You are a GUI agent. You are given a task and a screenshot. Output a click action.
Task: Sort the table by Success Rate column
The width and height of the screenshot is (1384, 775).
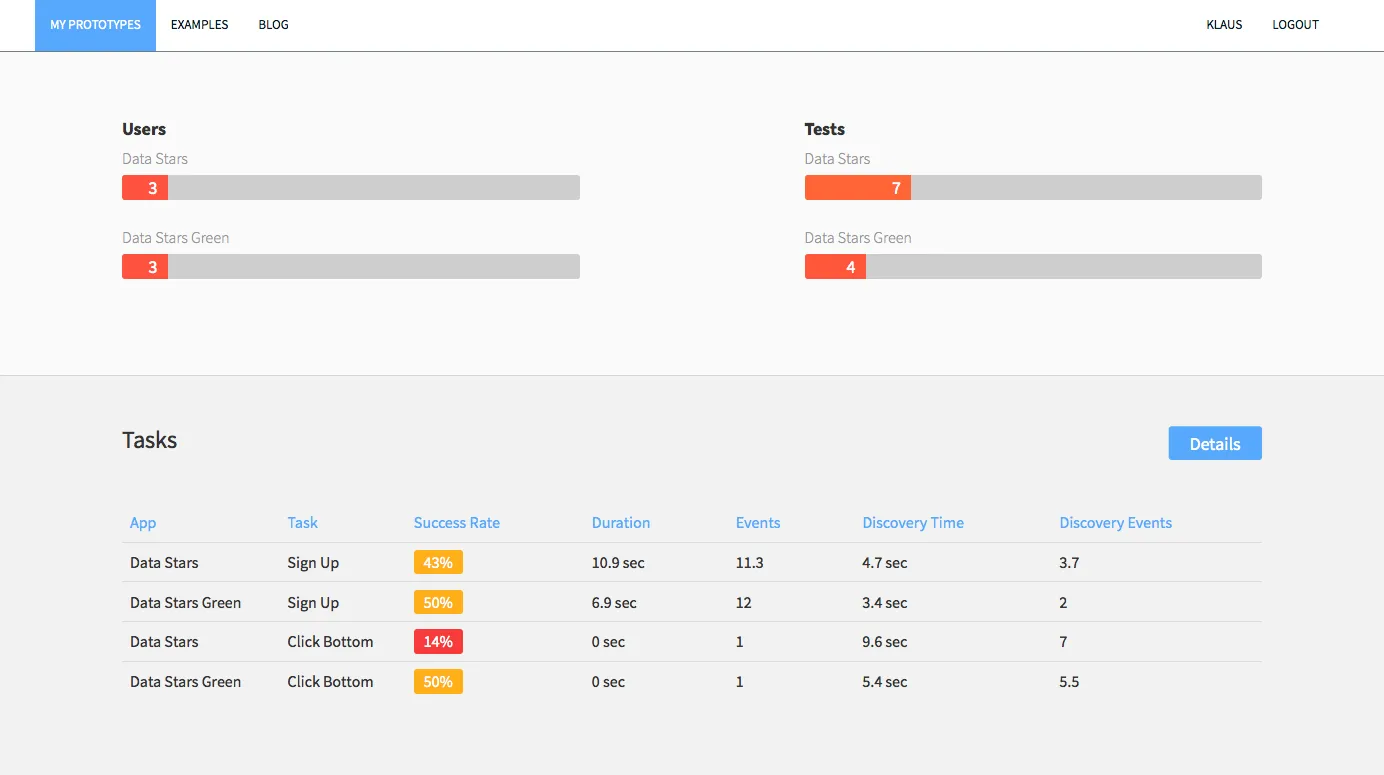tap(456, 522)
